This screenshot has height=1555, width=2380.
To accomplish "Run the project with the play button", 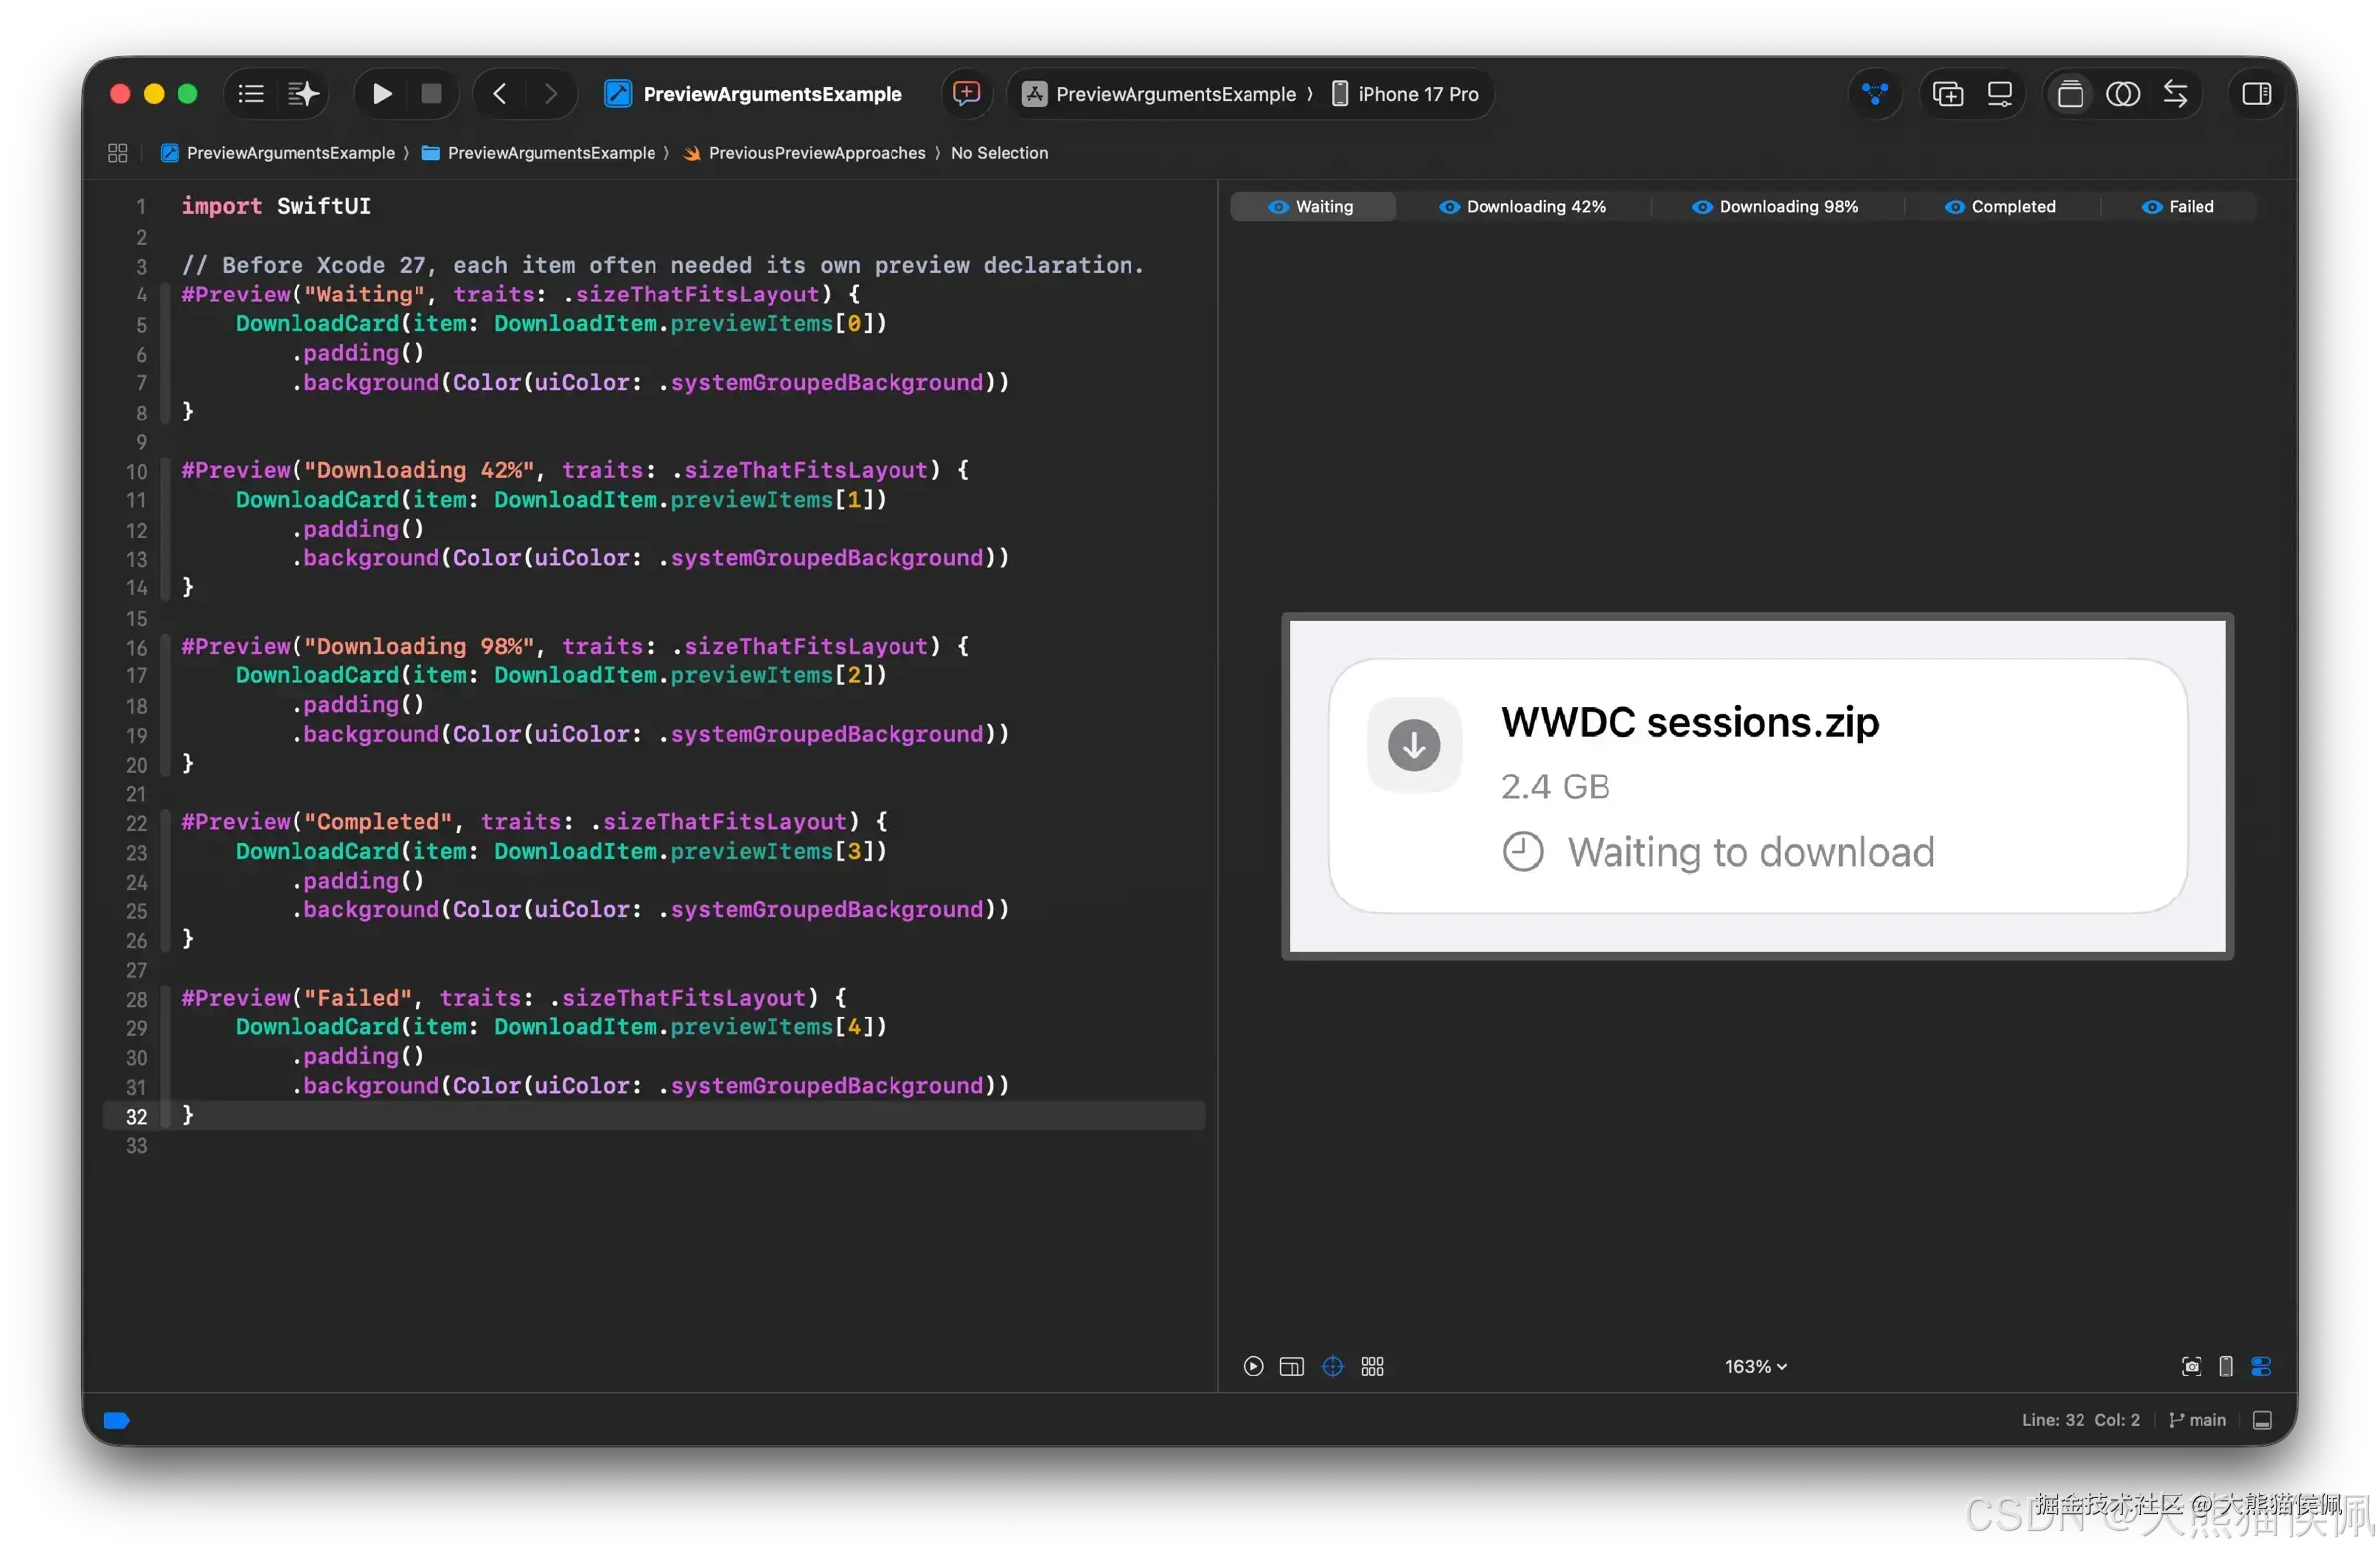I will pyautogui.click(x=381, y=94).
